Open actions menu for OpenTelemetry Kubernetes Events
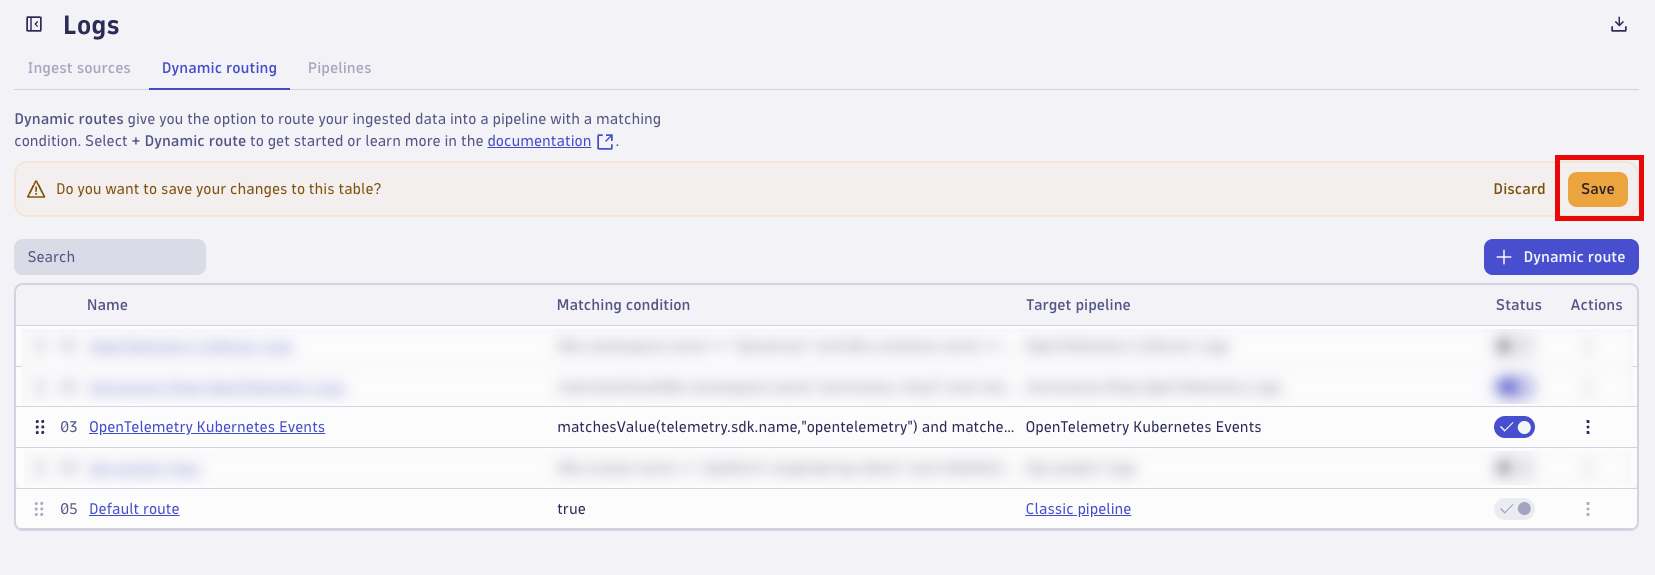 [1587, 427]
